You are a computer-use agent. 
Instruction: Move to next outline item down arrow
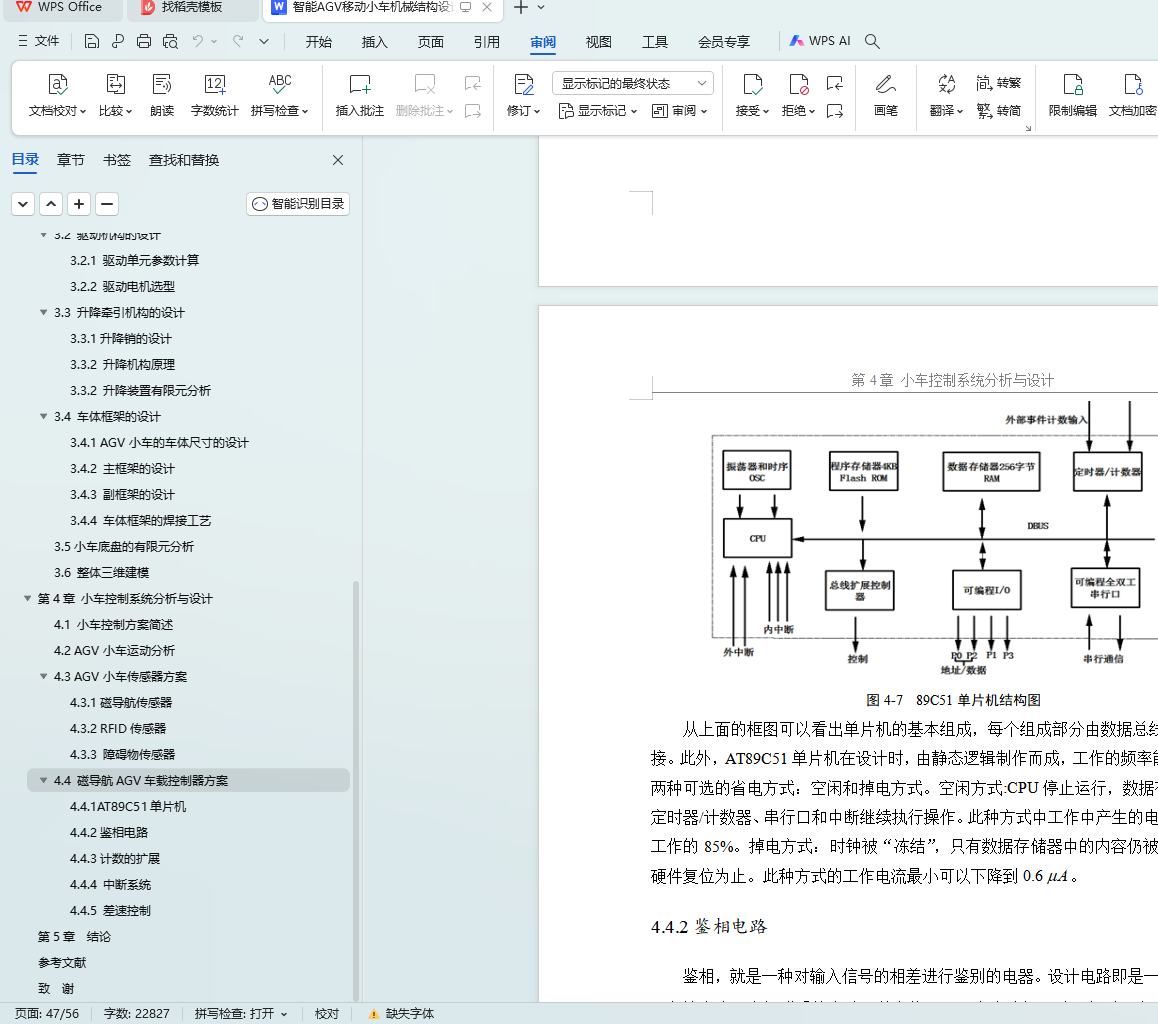pyautogui.click(x=23, y=204)
